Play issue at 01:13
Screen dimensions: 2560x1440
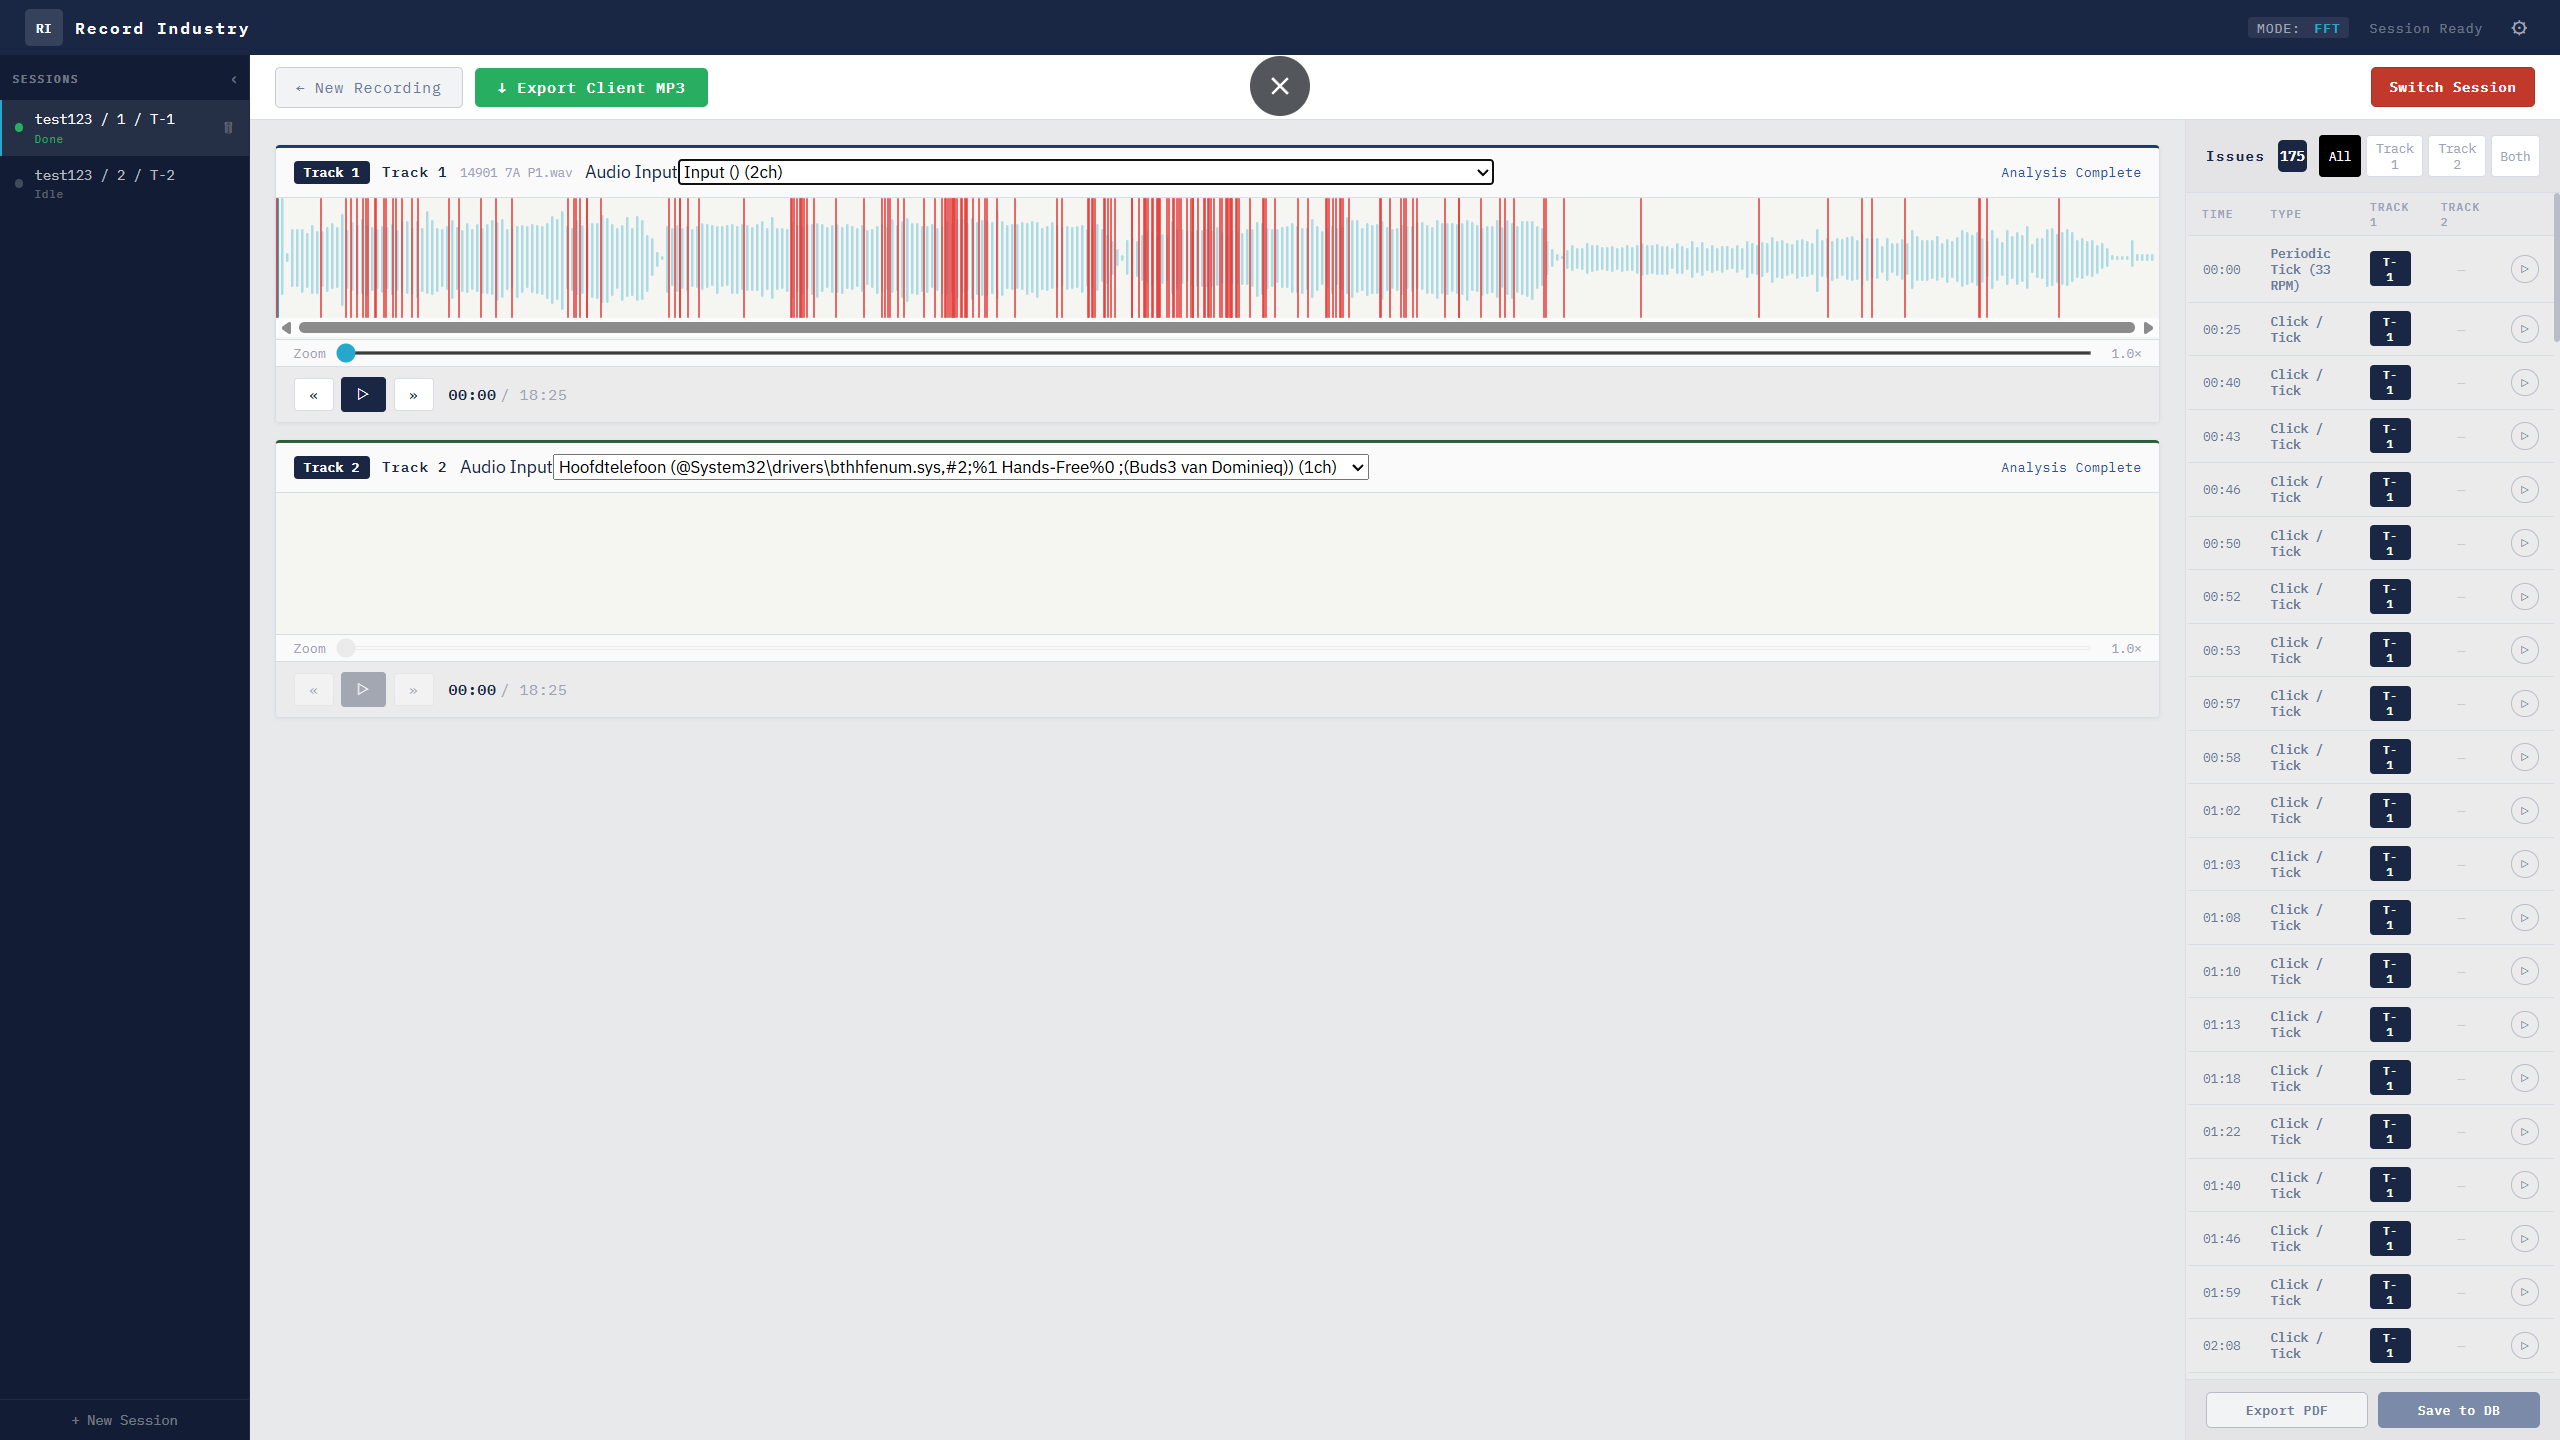point(2524,1024)
